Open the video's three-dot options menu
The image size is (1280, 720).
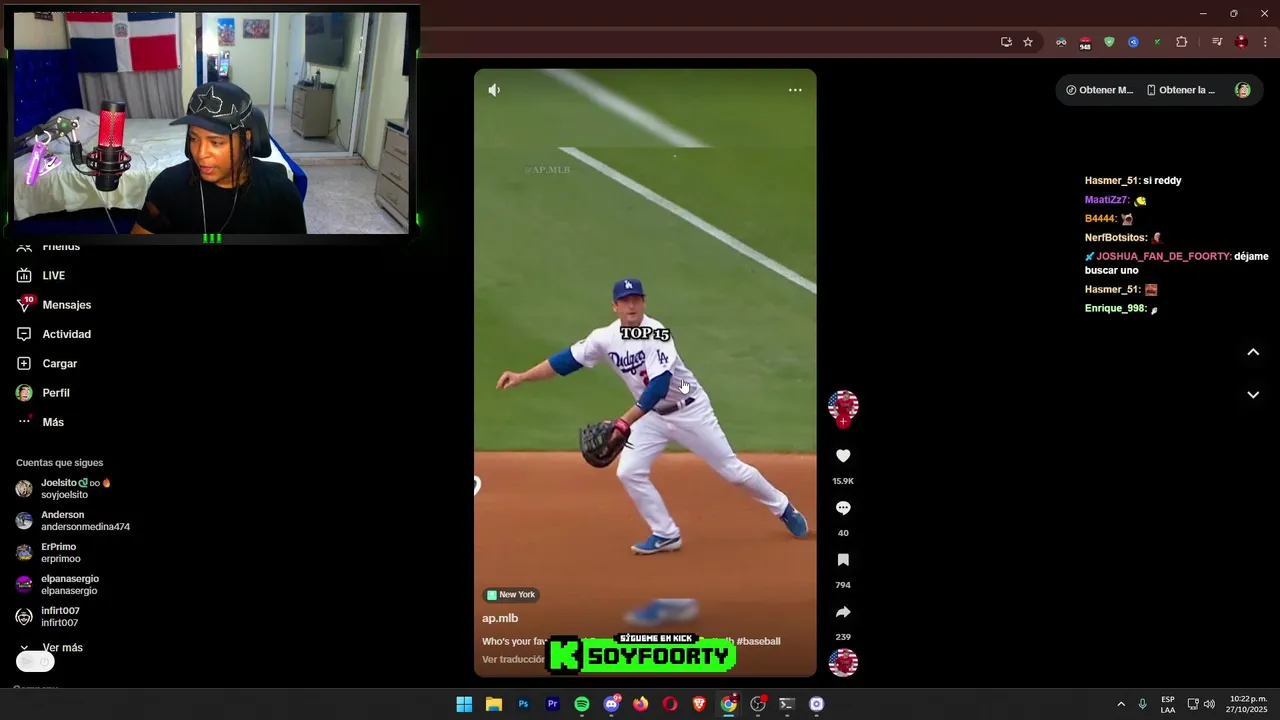(795, 90)
